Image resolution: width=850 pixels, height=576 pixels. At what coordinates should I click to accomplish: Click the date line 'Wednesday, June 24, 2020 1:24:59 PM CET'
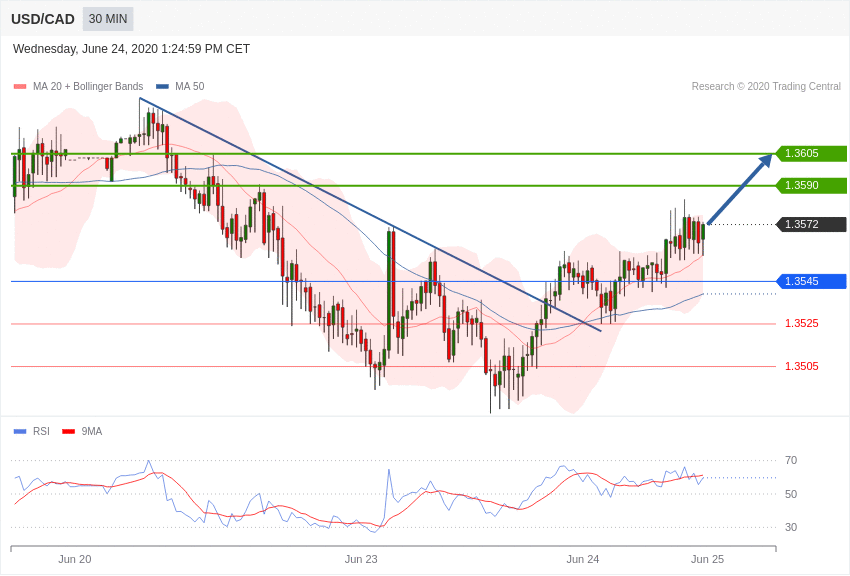pyautogui.click(x=131, y=49)
